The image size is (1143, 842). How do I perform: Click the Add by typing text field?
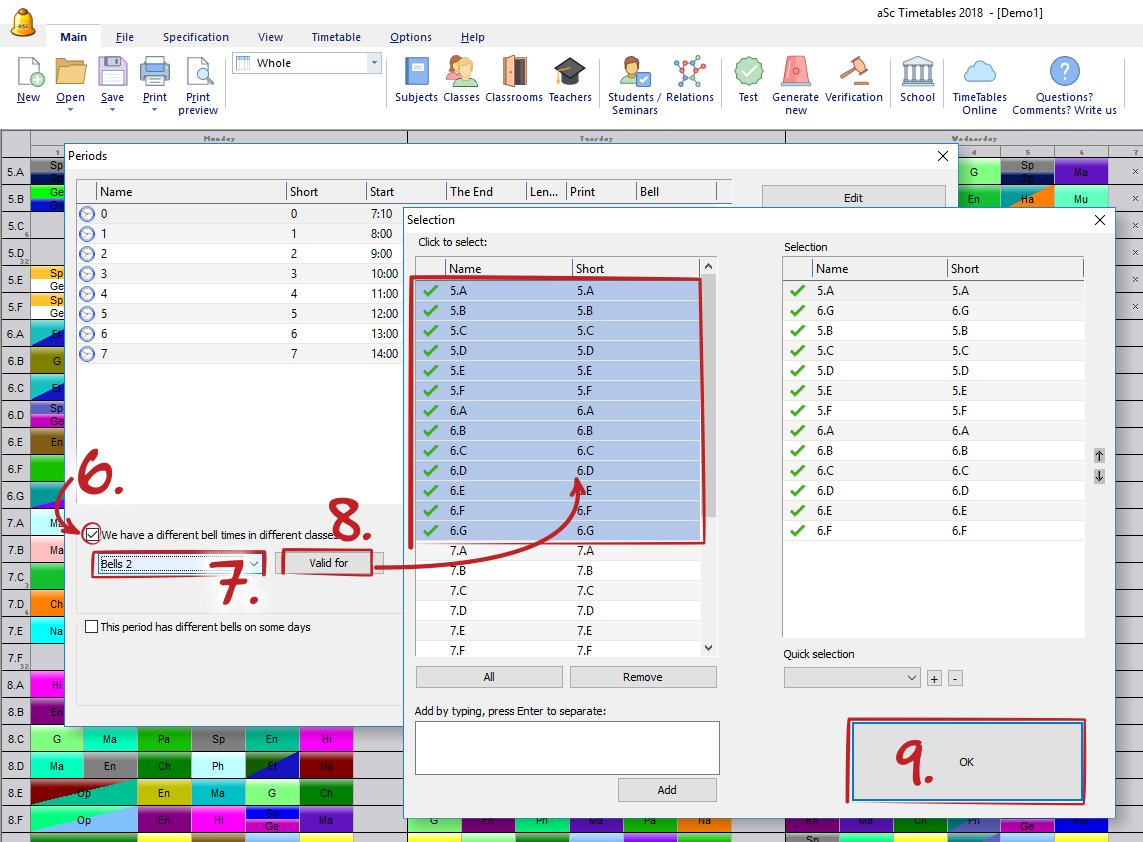click(567, 748)
